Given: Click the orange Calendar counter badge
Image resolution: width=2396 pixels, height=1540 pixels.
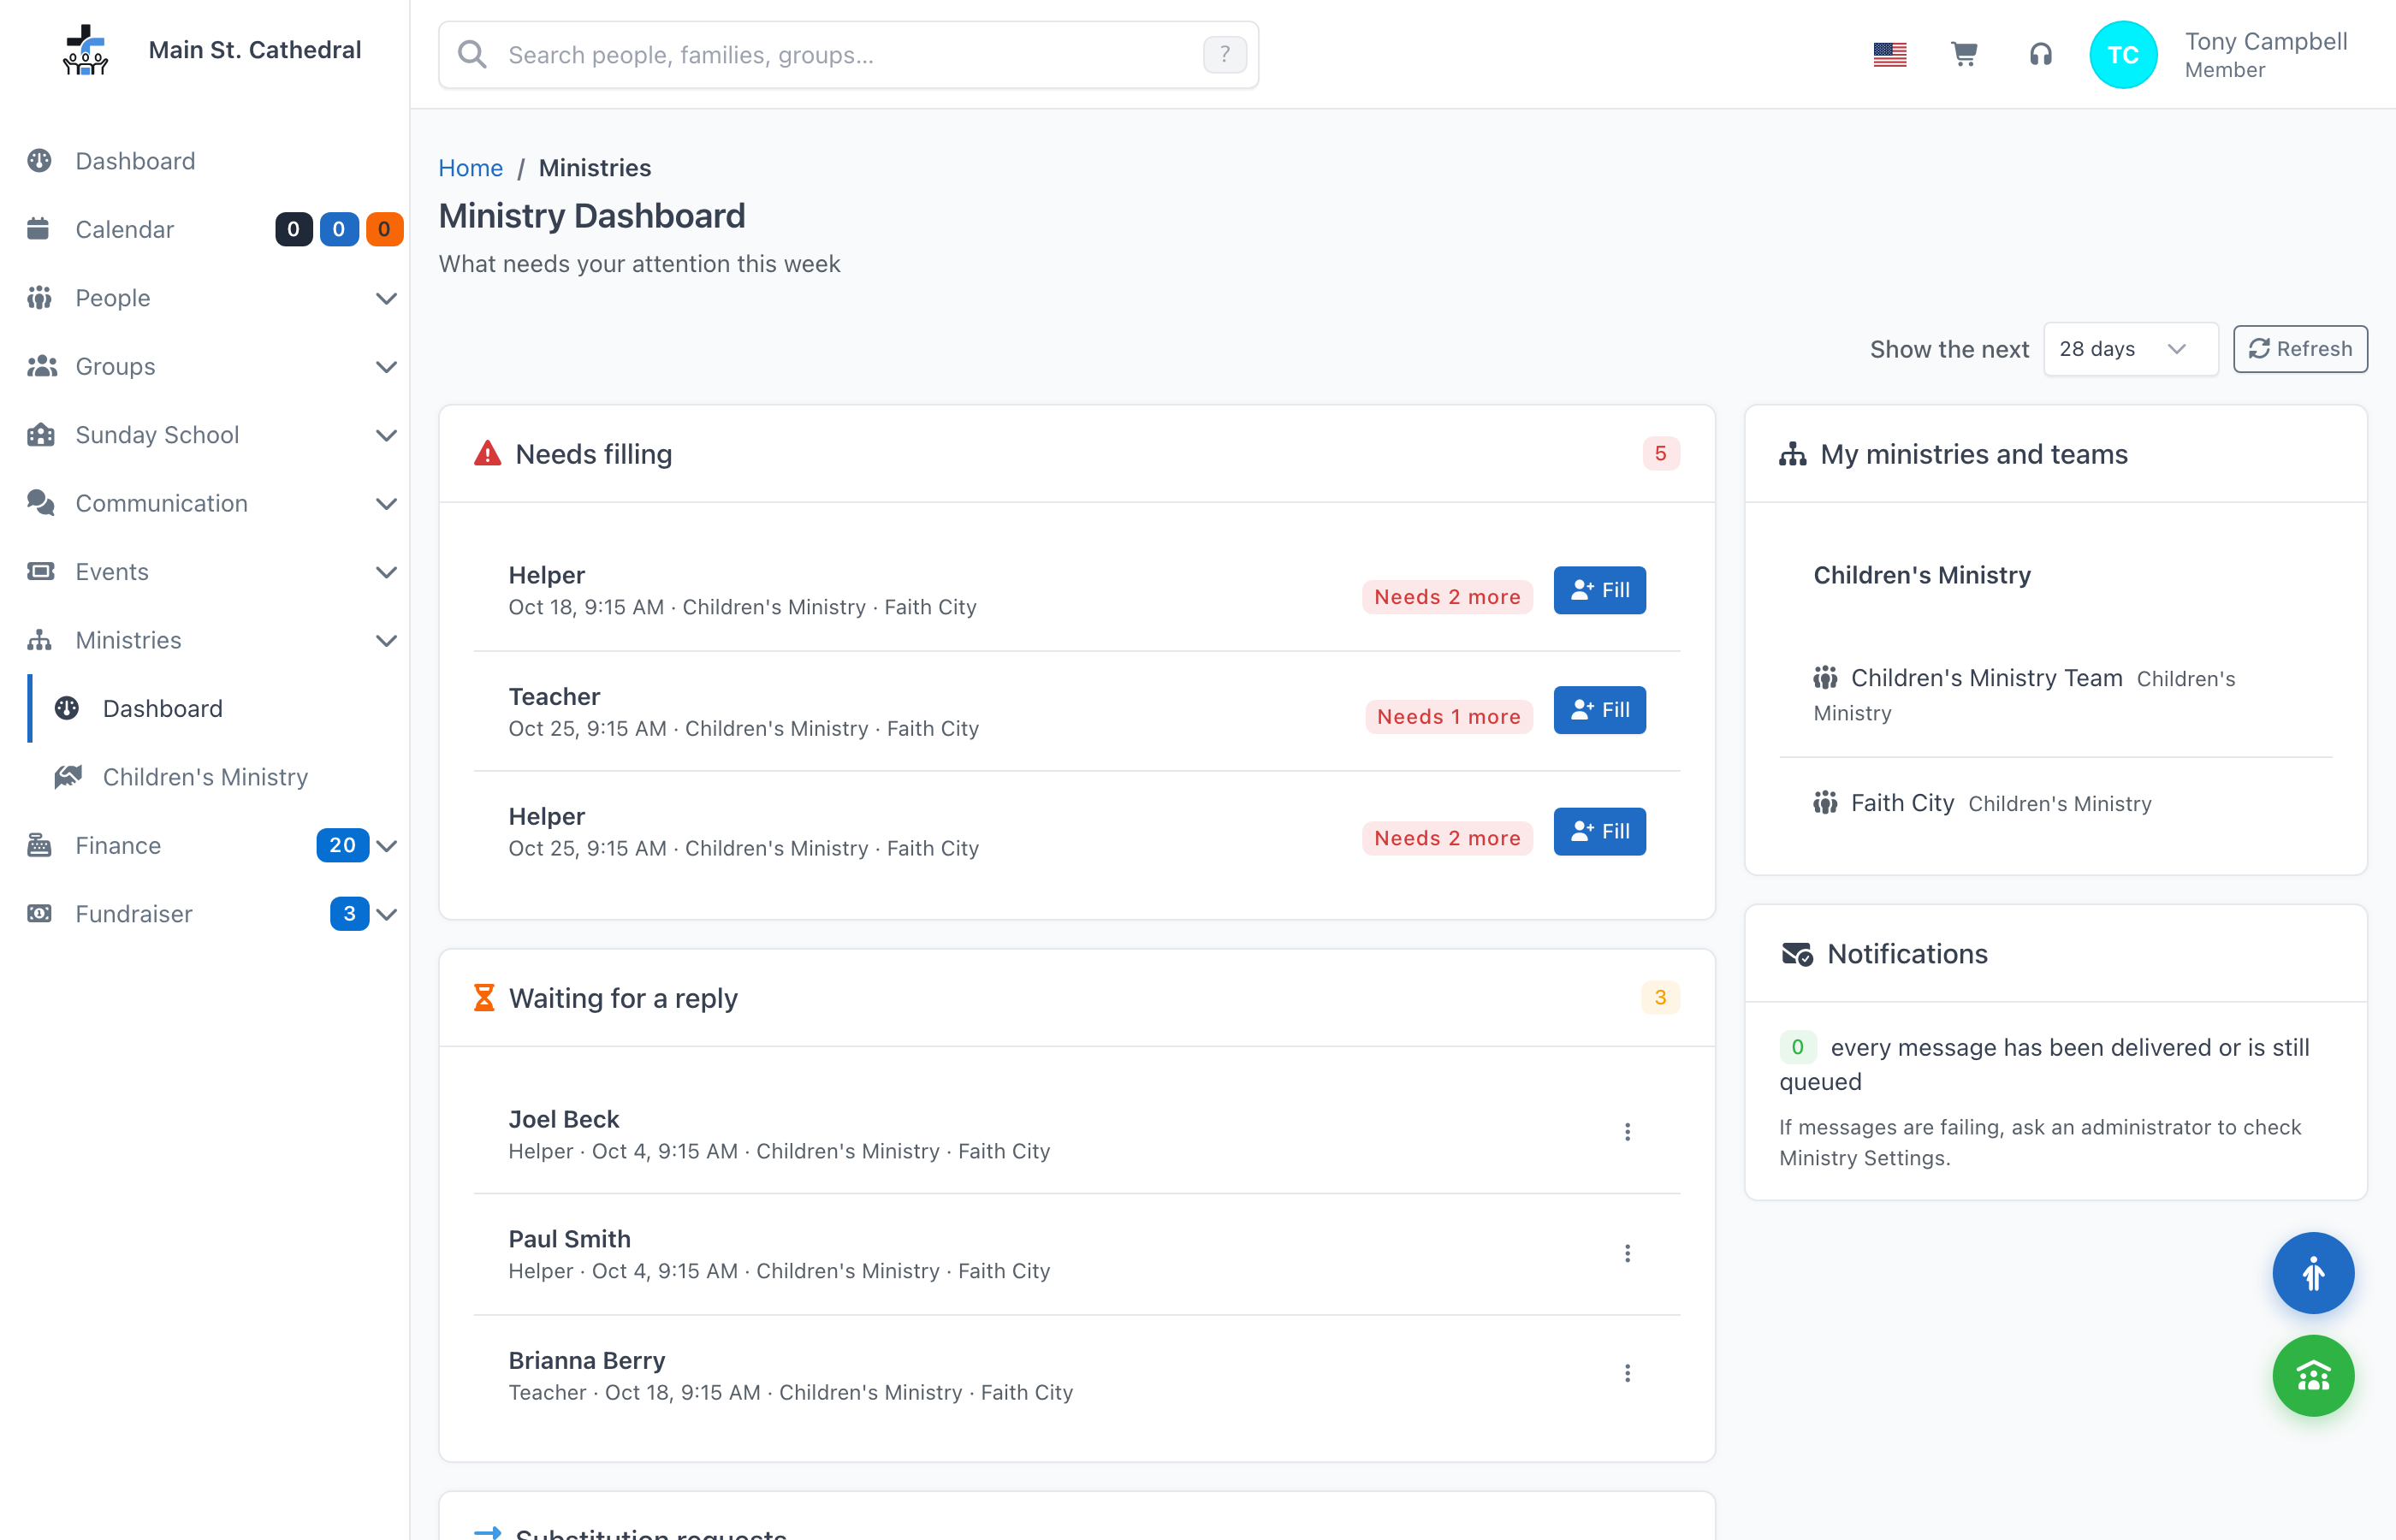Looking at the screenshot, I should pos(384,229).
